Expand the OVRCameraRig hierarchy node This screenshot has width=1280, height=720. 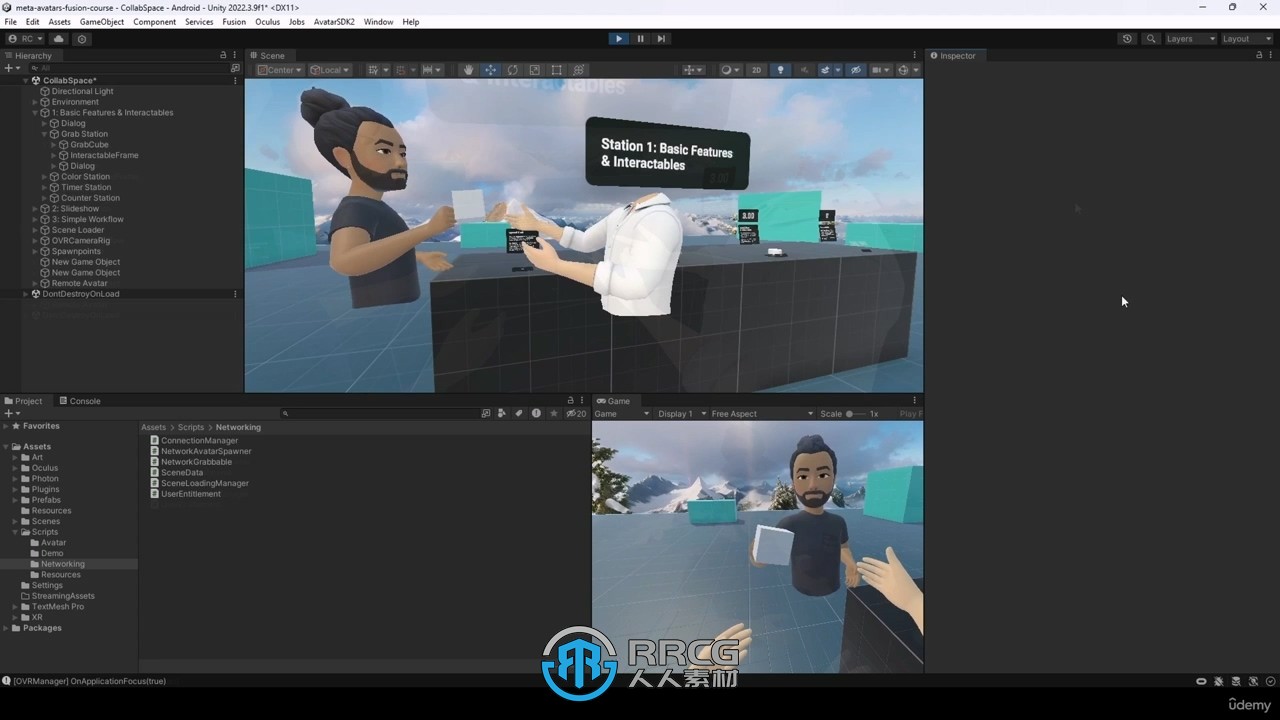pyautogui.click(x=36, y=241)
